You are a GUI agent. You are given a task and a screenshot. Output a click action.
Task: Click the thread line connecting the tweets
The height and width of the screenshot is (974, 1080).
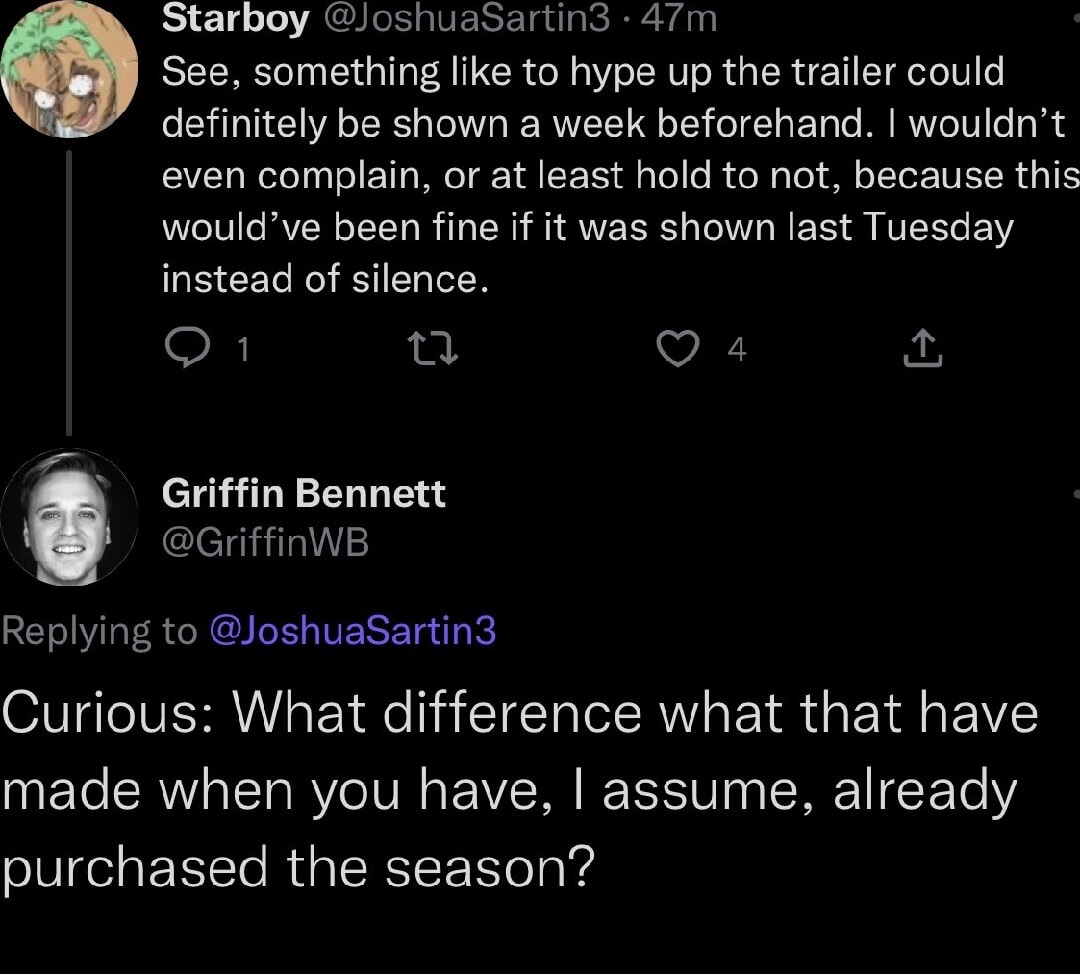pos(69,290)
